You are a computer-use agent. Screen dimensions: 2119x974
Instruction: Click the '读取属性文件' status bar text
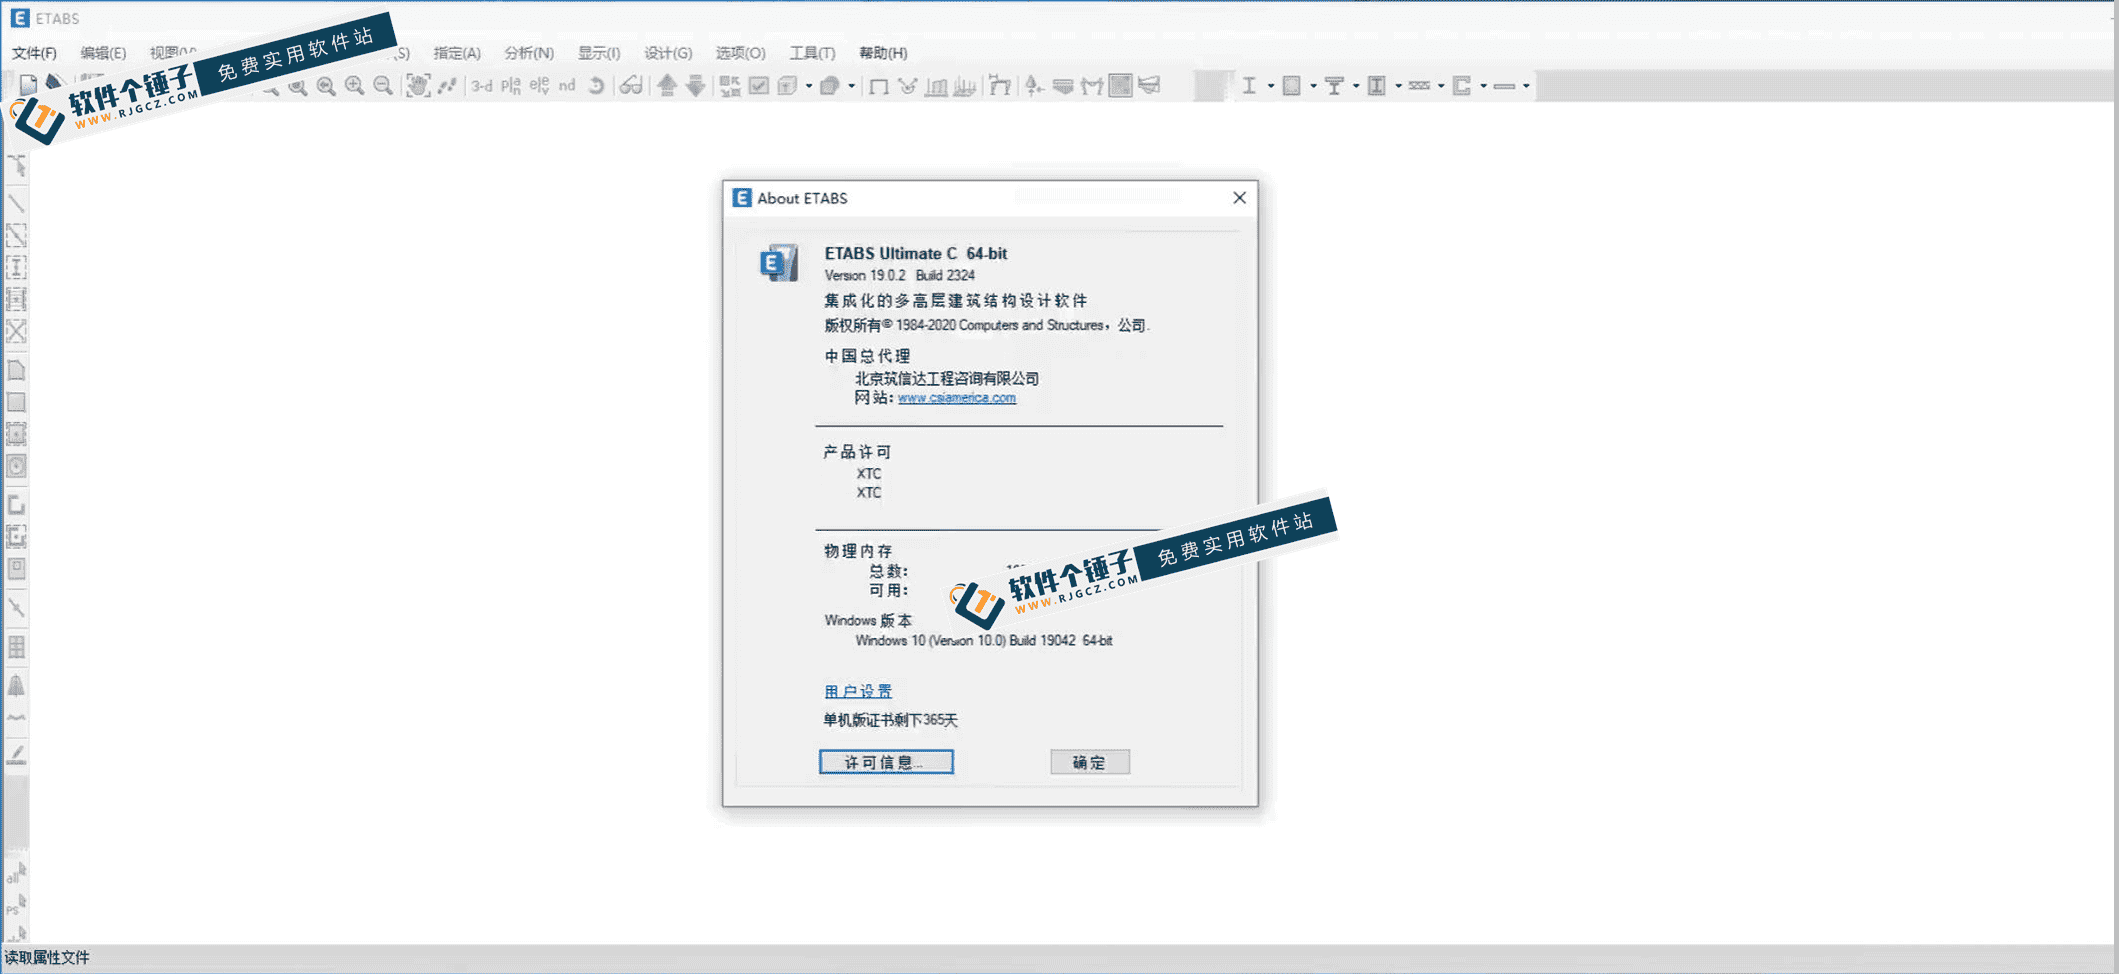(47, 957)
